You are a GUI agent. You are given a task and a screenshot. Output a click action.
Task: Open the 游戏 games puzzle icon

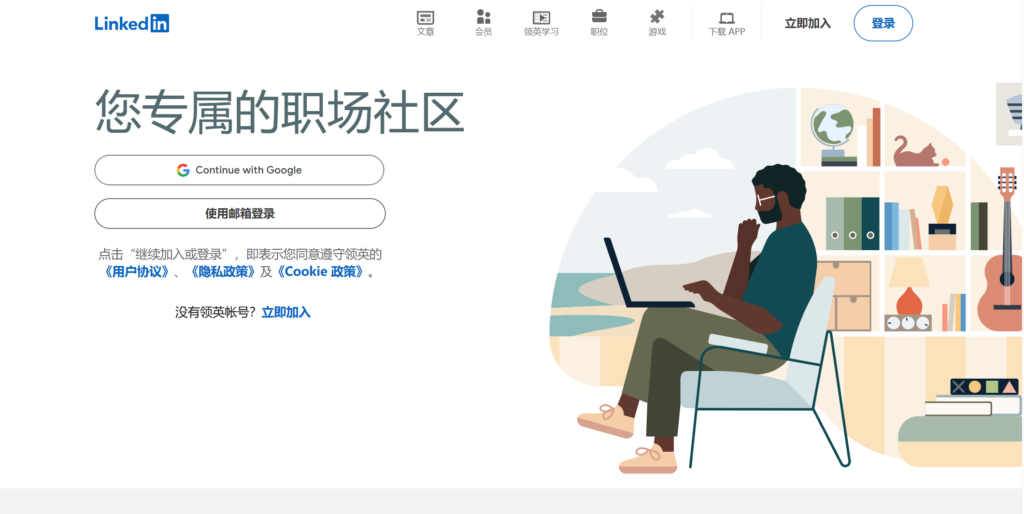(657, 17)
